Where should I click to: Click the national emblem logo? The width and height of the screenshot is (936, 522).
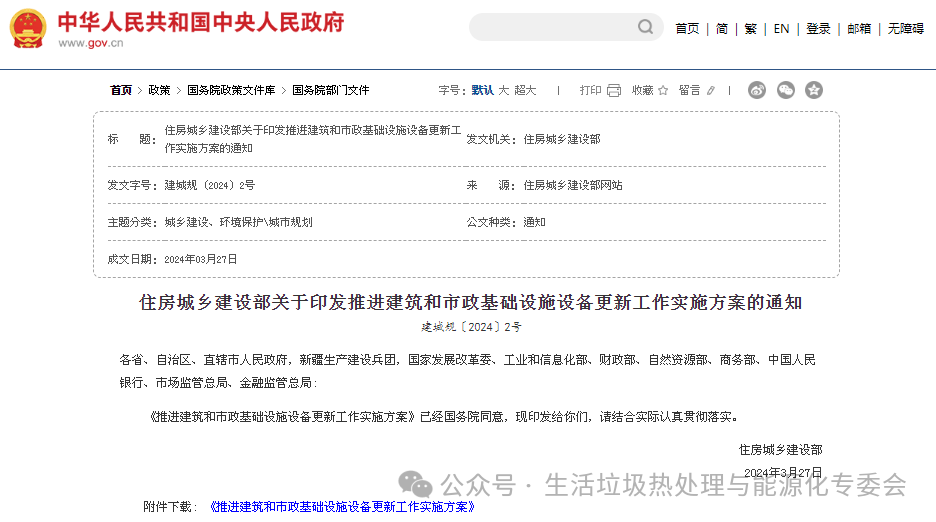point(27,29)
